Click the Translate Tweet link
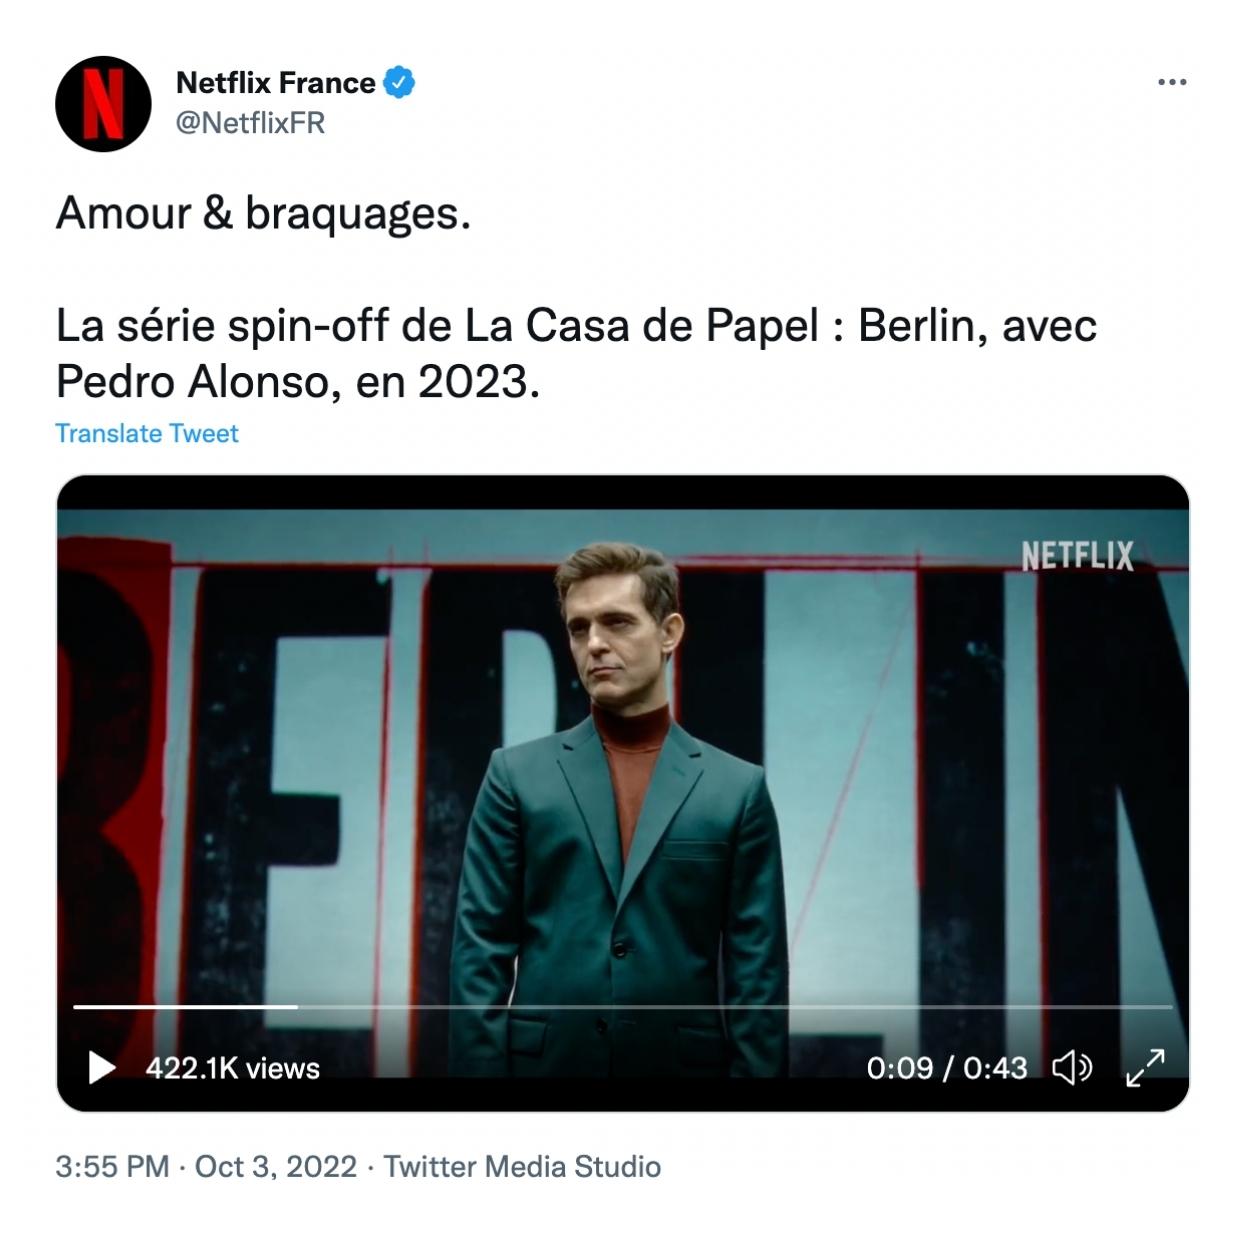Image resolution: width=1260 pixels, height=1260 pixels. pos(147,433)
